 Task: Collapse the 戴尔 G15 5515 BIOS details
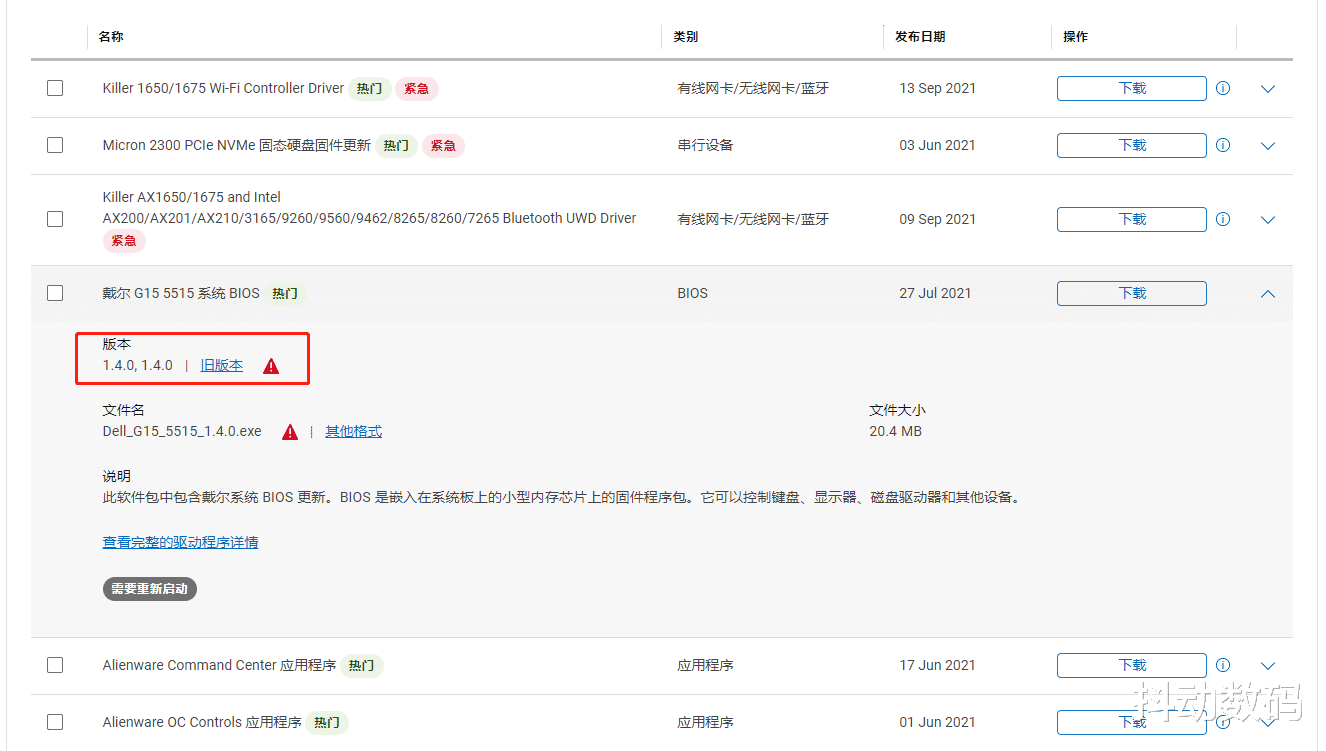(1267, 293)
